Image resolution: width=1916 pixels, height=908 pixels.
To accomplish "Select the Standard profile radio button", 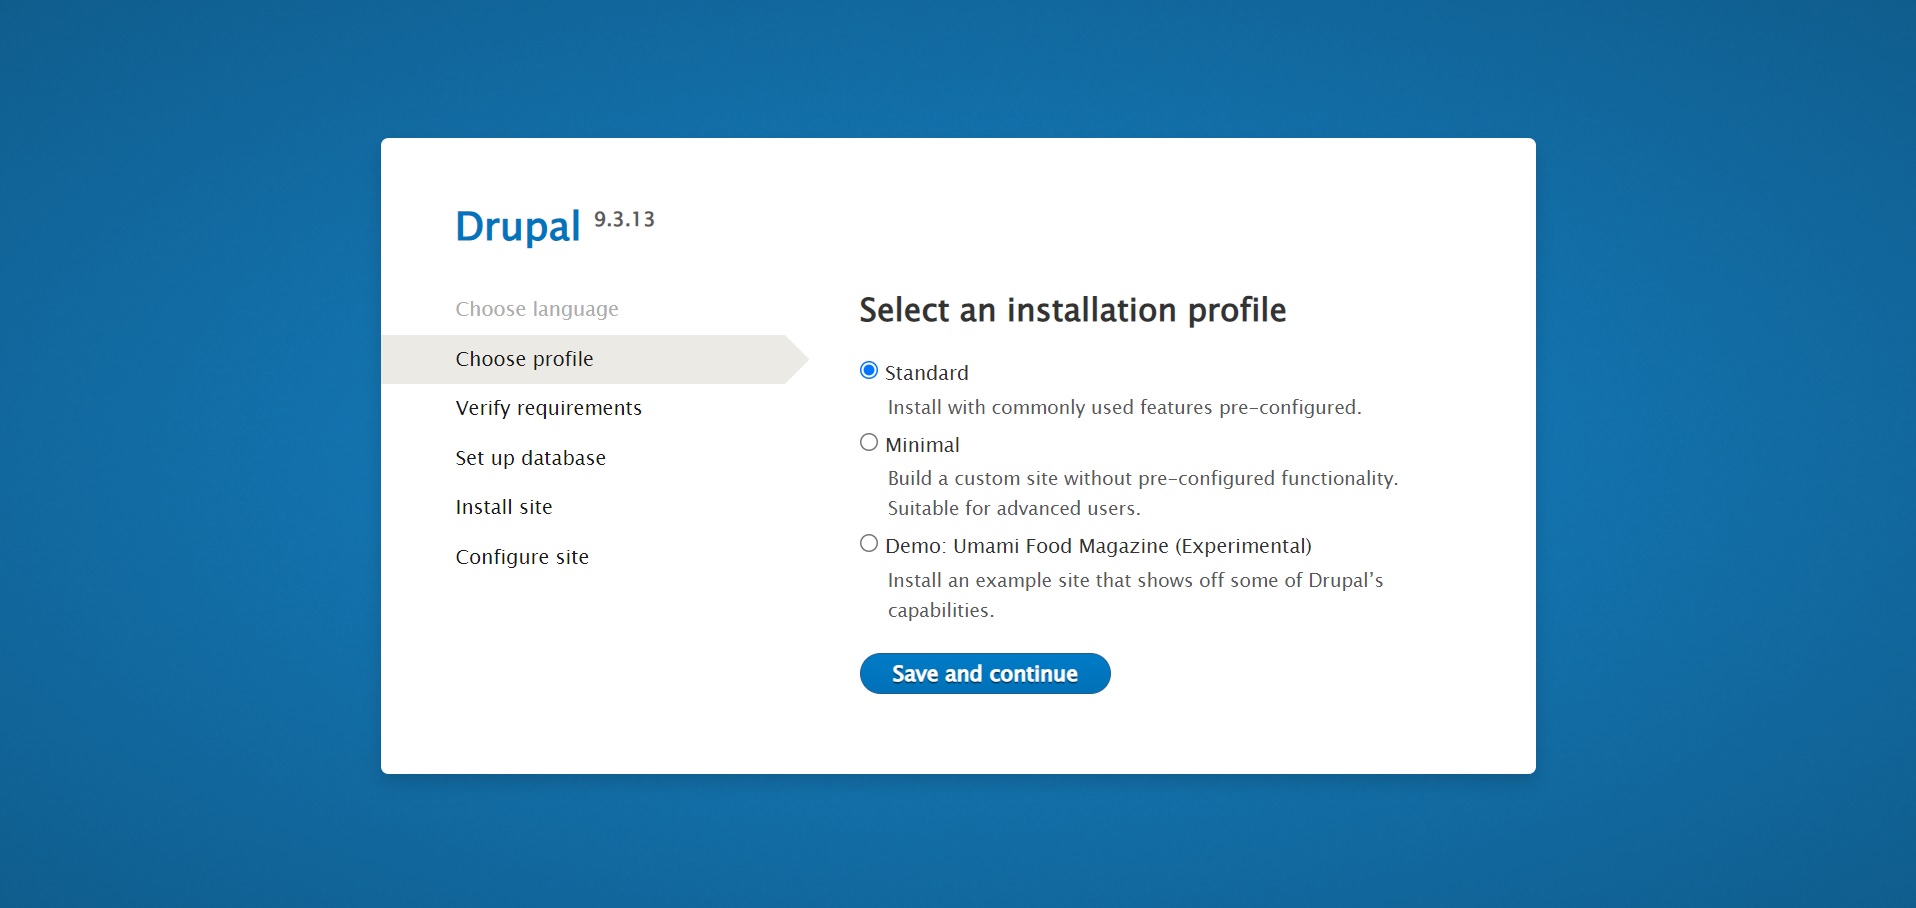I will point(869,371).
